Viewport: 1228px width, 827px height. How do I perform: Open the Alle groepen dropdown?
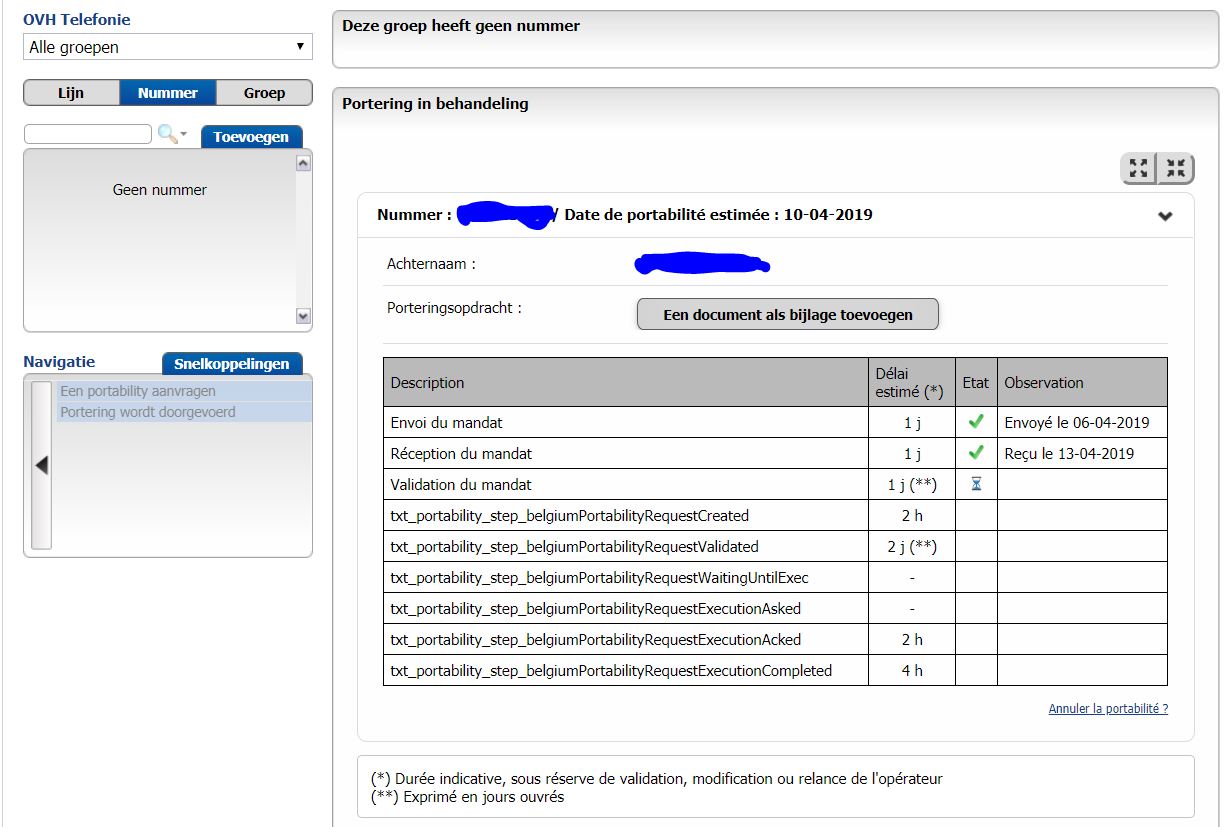tap(167, 47)
